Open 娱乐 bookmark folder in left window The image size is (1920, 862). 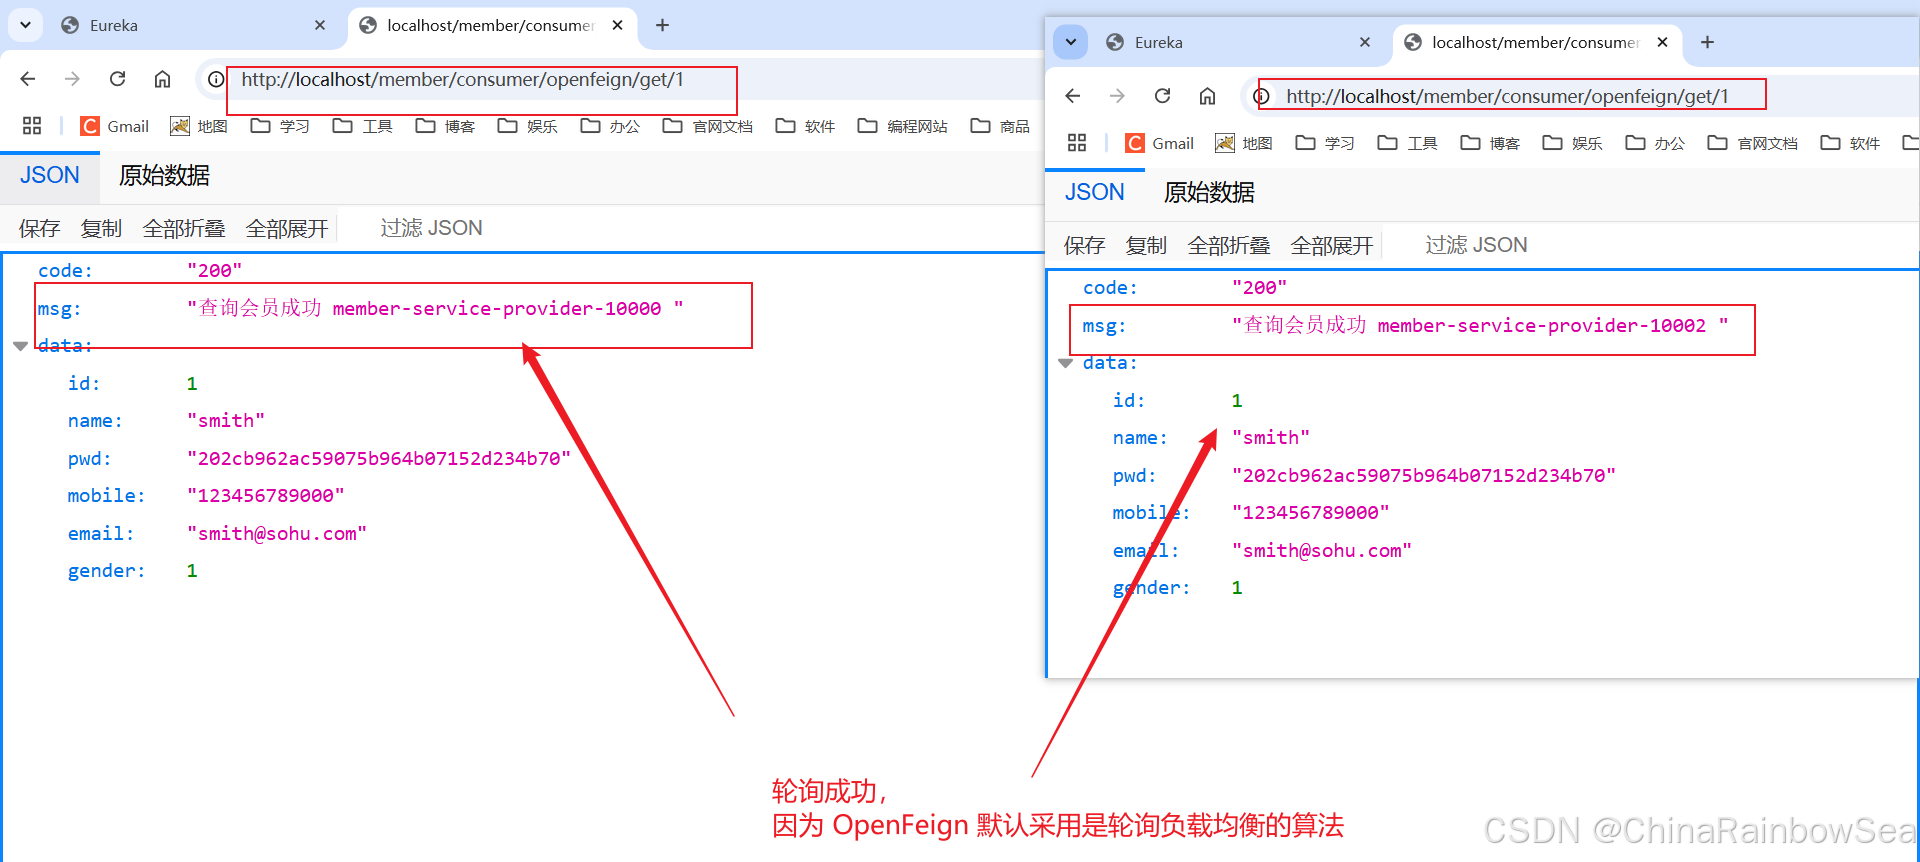528,126
